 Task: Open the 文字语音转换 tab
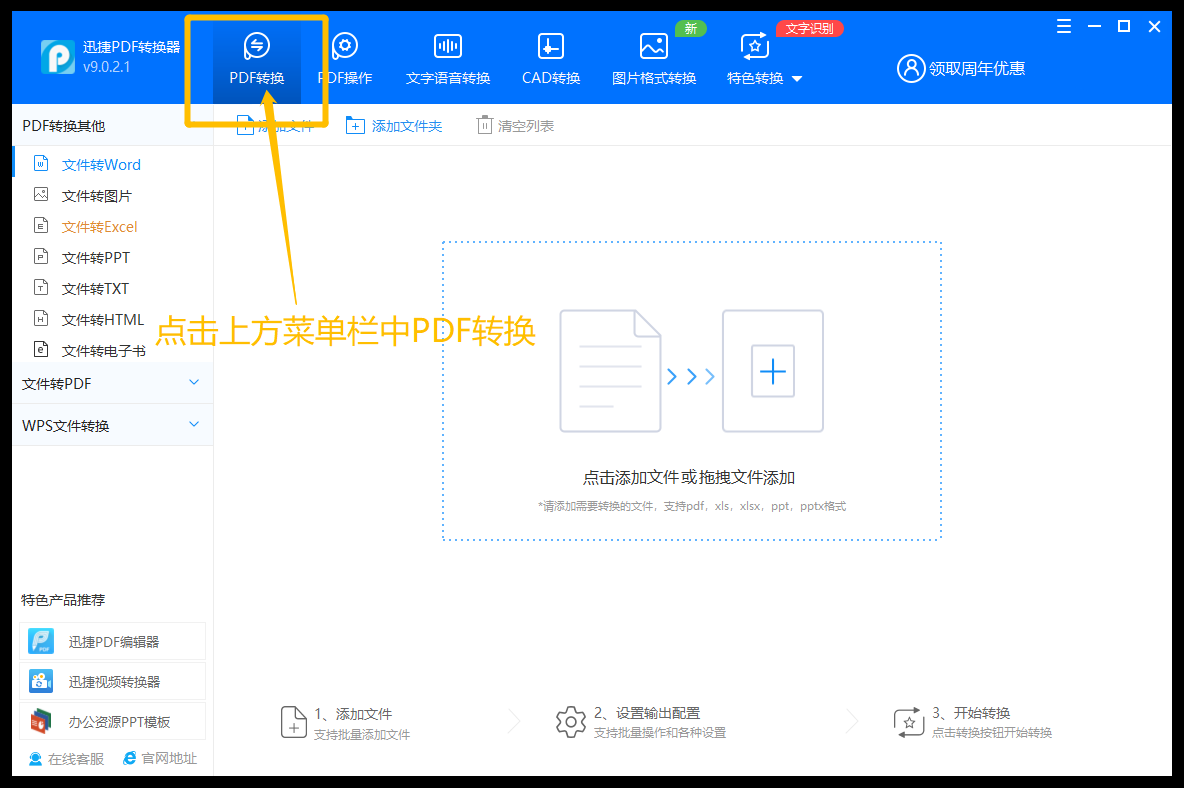448,60
